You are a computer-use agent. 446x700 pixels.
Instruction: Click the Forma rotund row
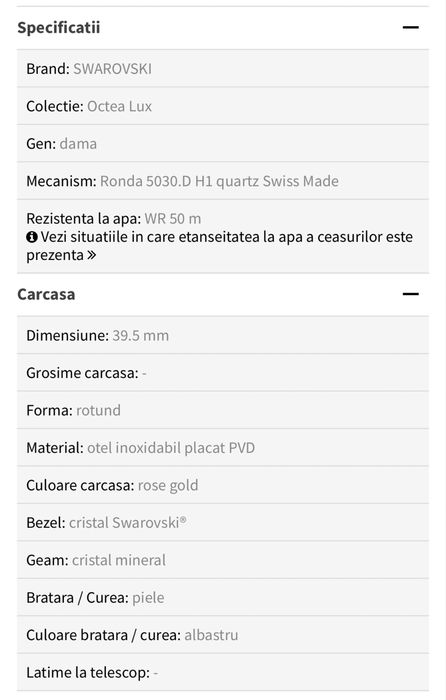click(223, 410)
